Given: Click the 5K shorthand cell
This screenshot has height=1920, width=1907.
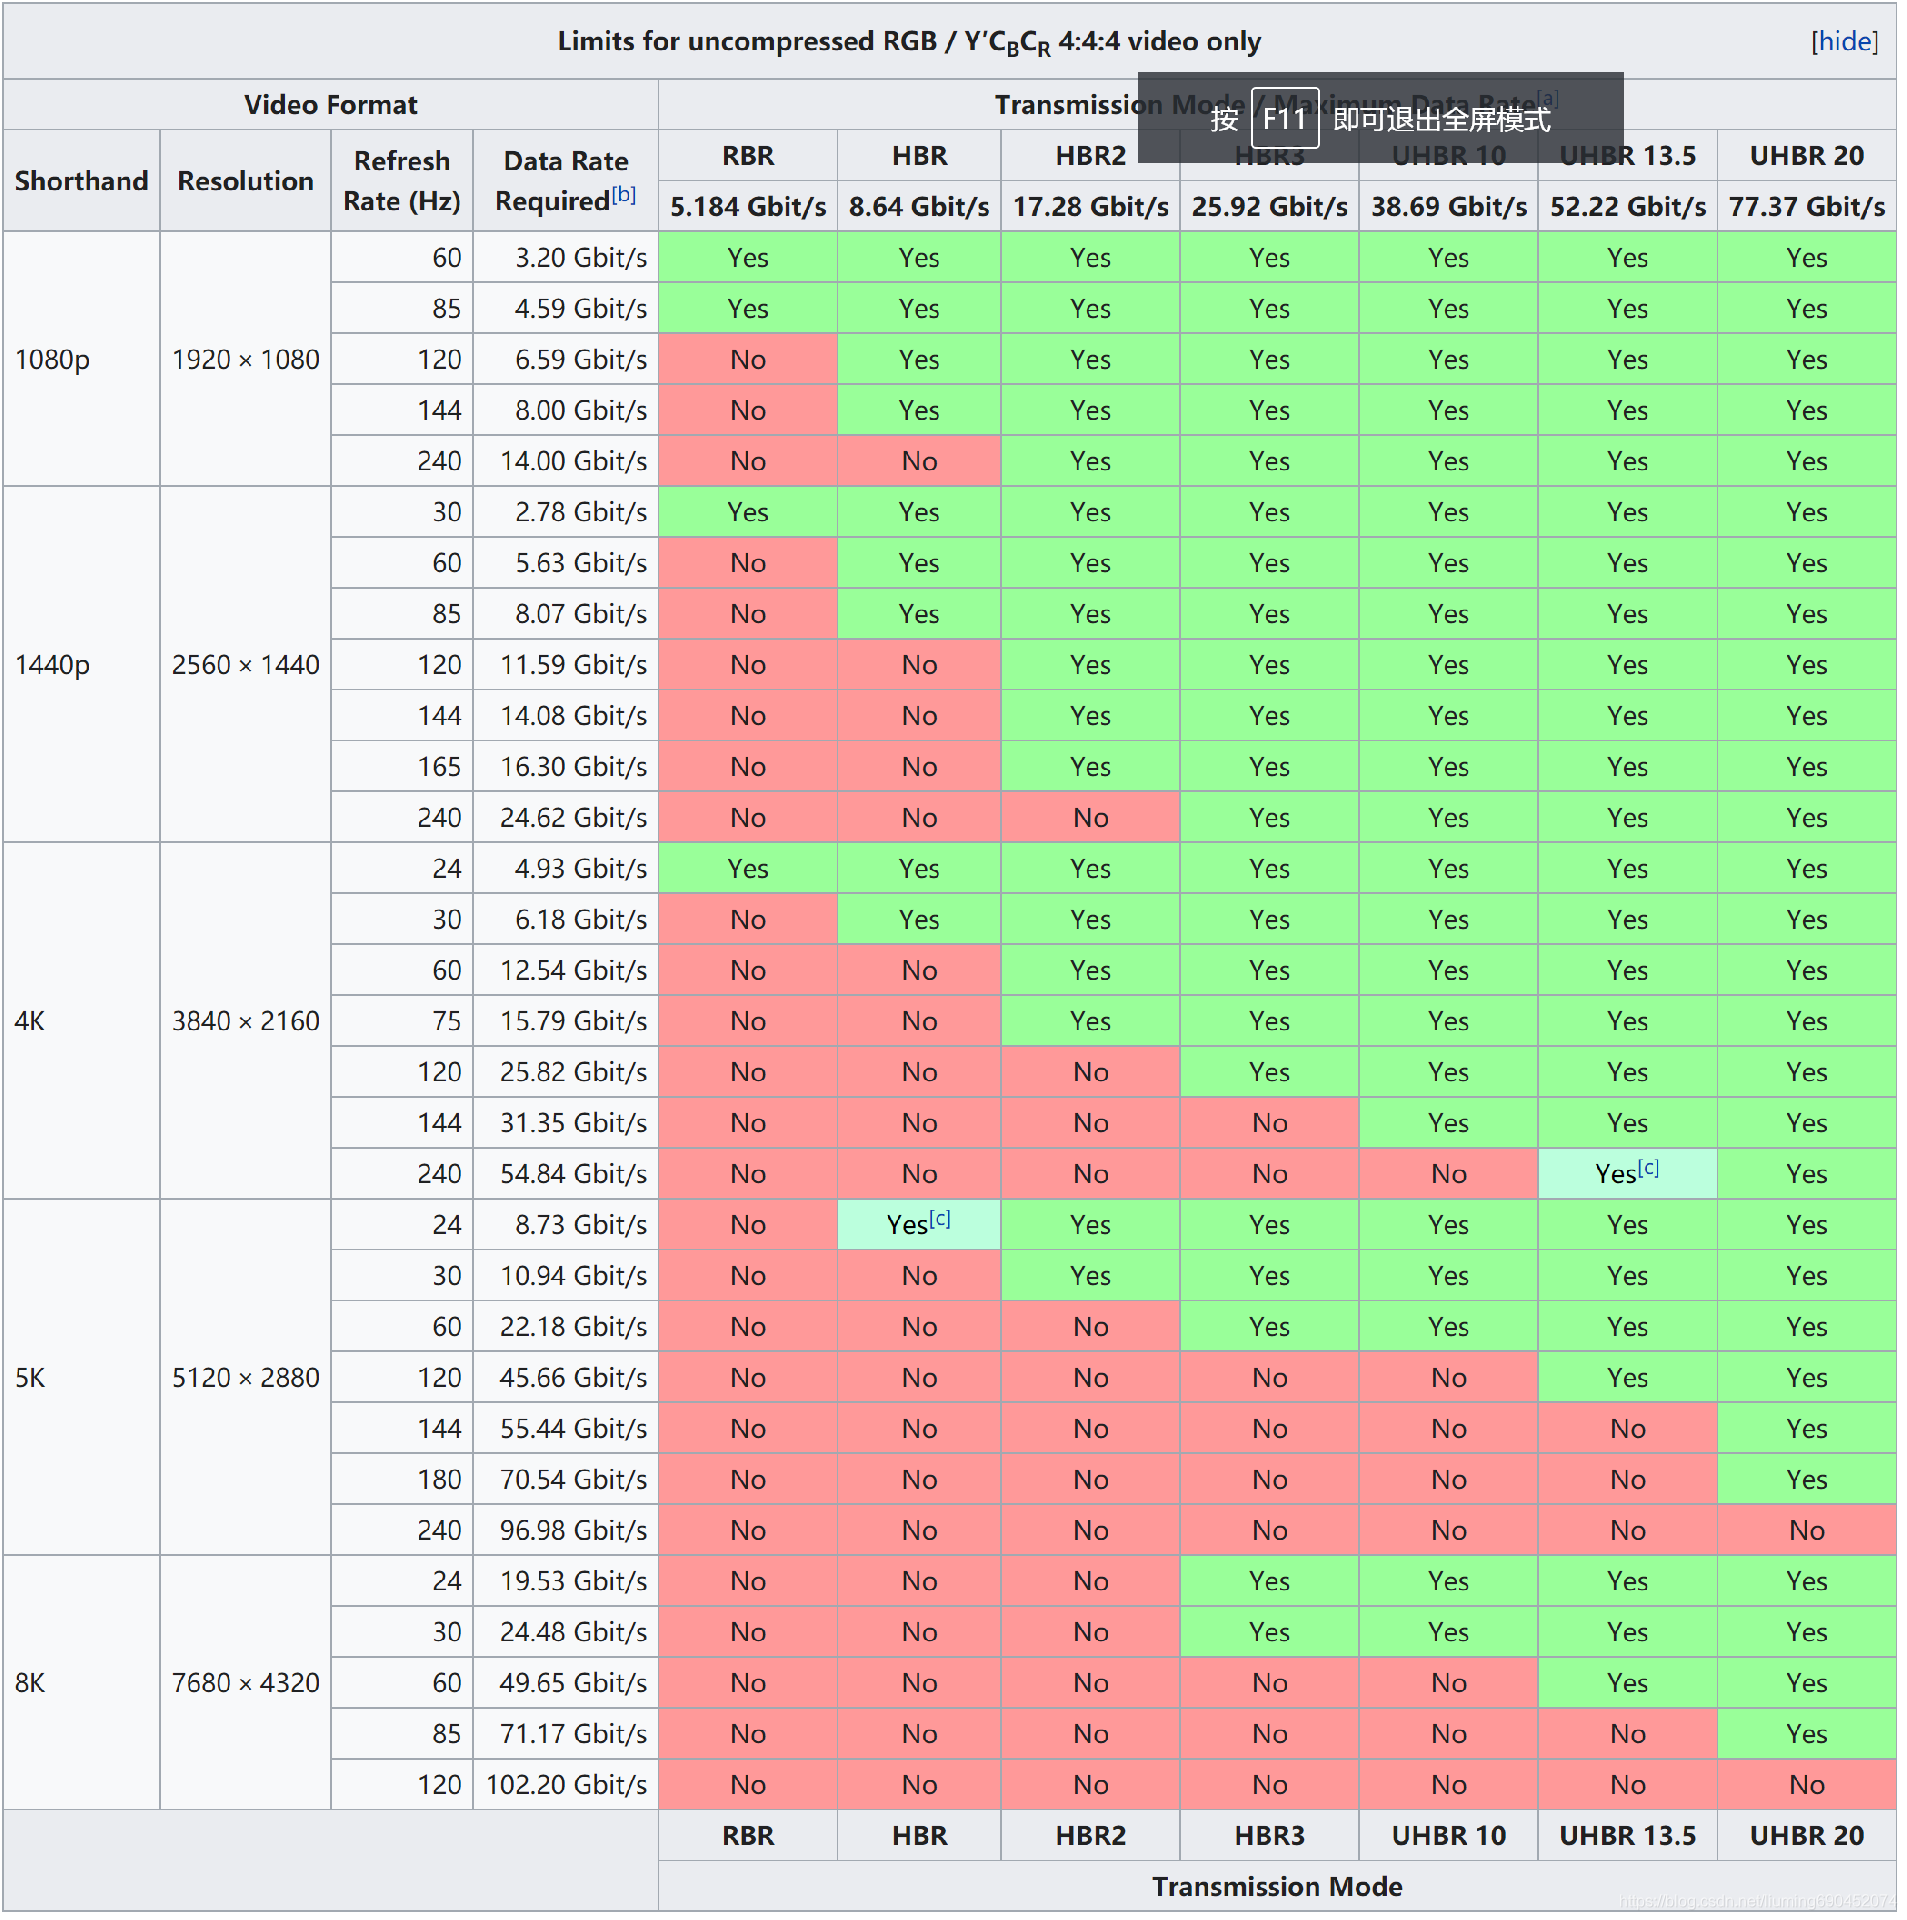Looking at the screenshot, I should (x=81, y=1377).
